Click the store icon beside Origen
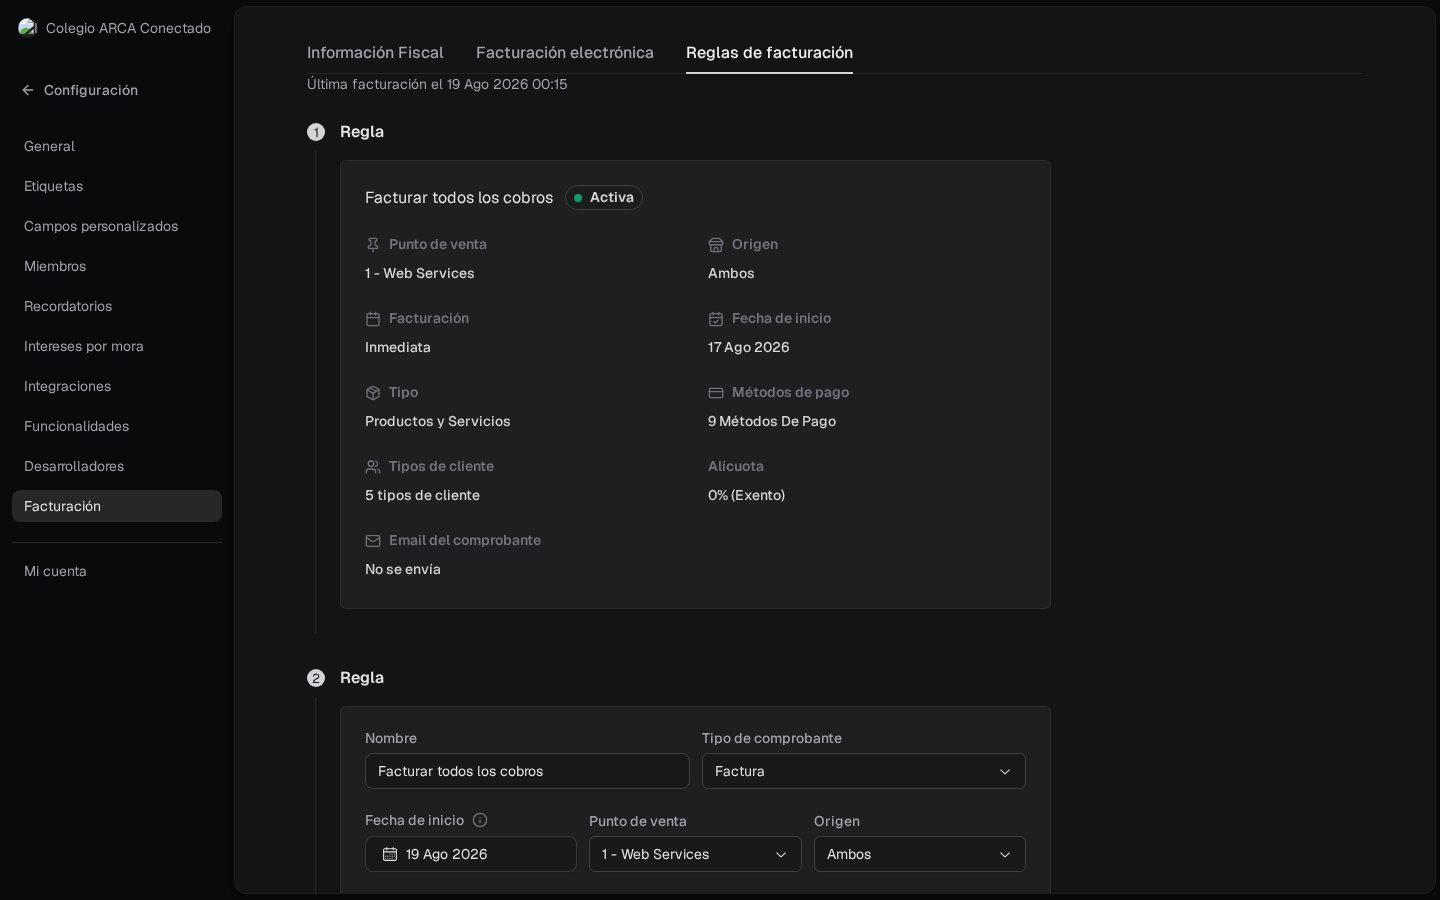 [716, 245]
